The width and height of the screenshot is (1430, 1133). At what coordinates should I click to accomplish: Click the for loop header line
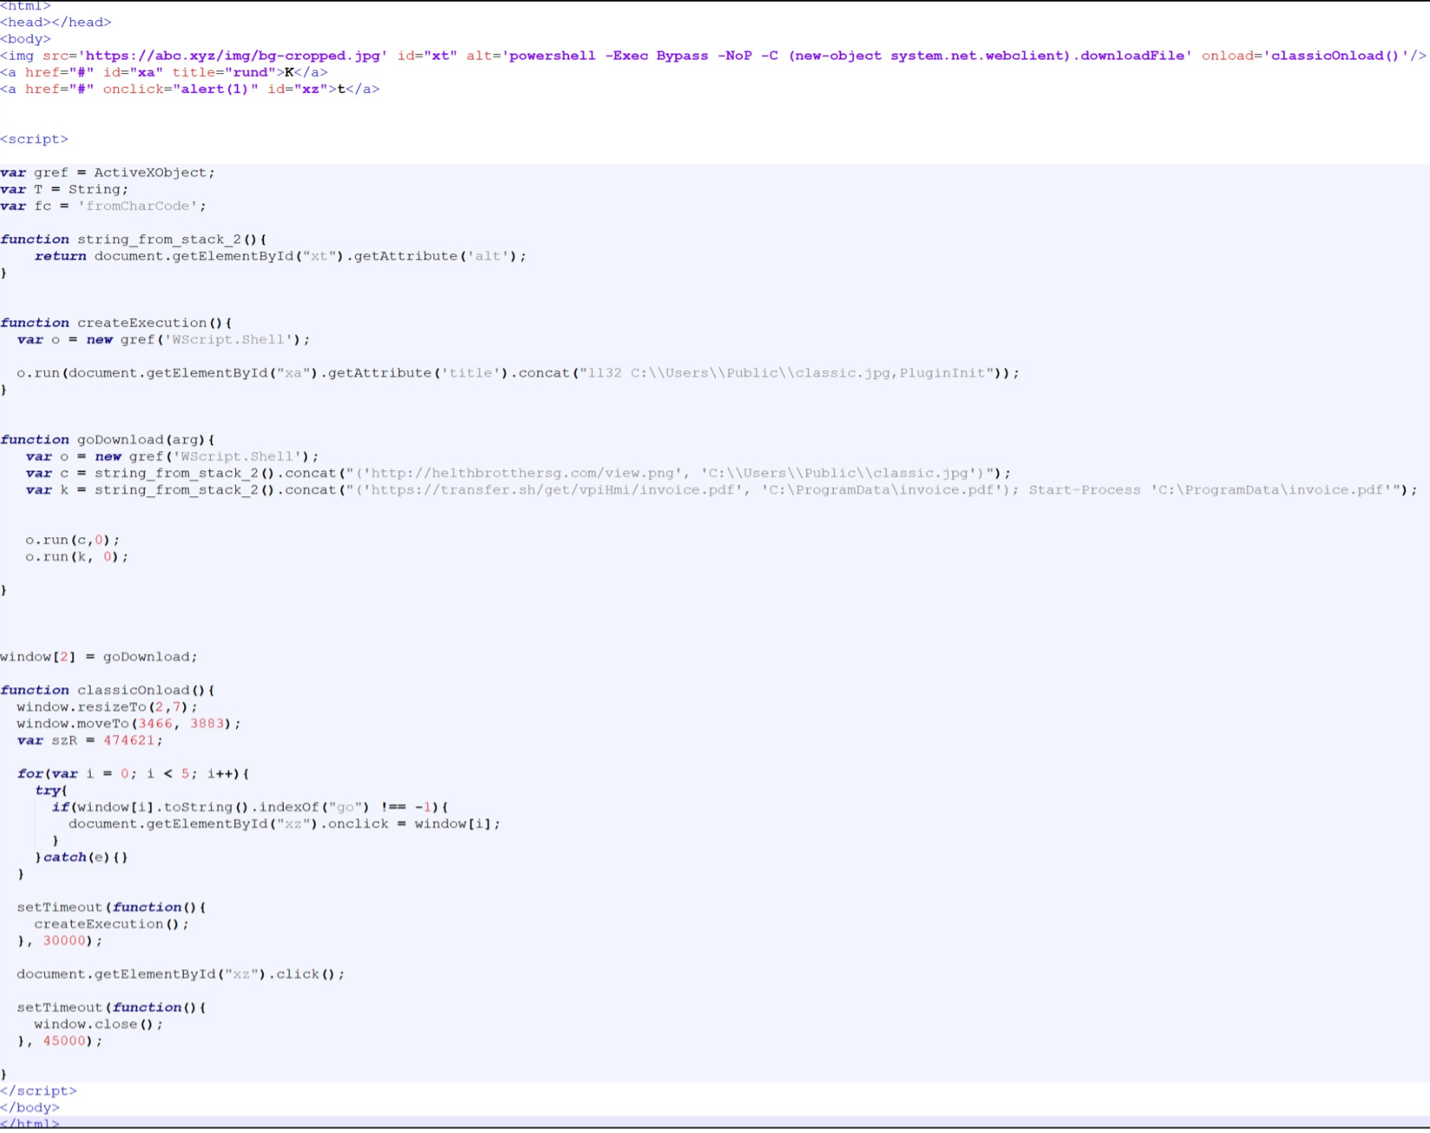pos(133,774)
